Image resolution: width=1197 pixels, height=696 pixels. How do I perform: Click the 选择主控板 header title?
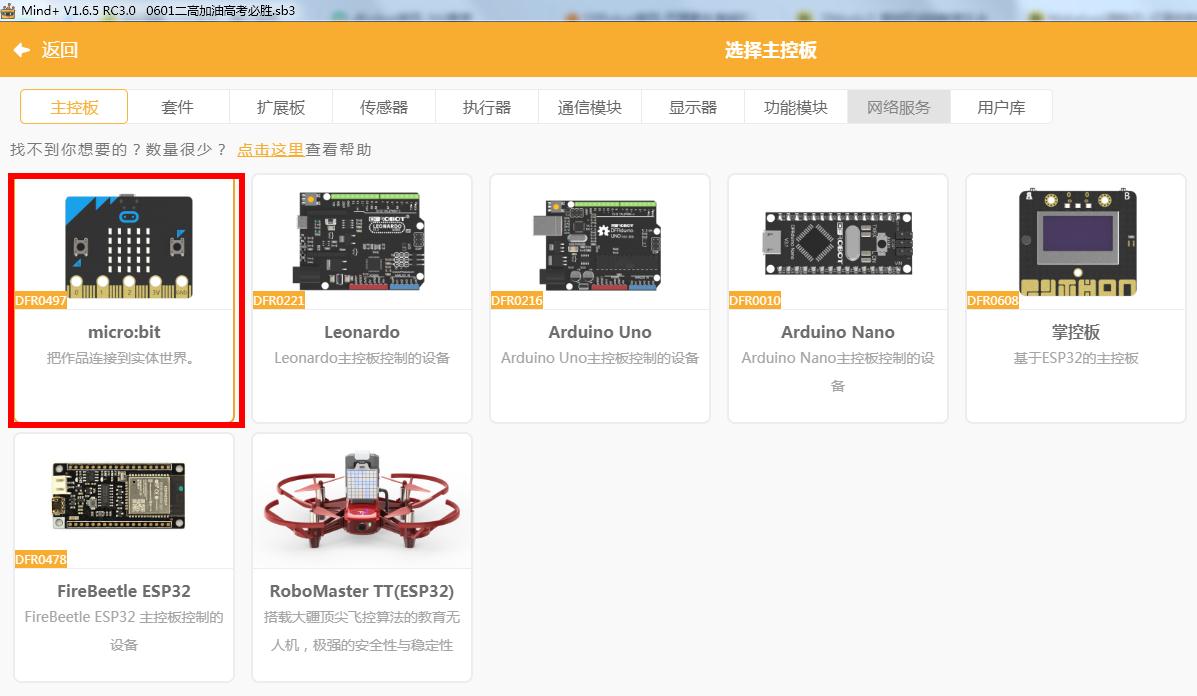pos(771,50)
